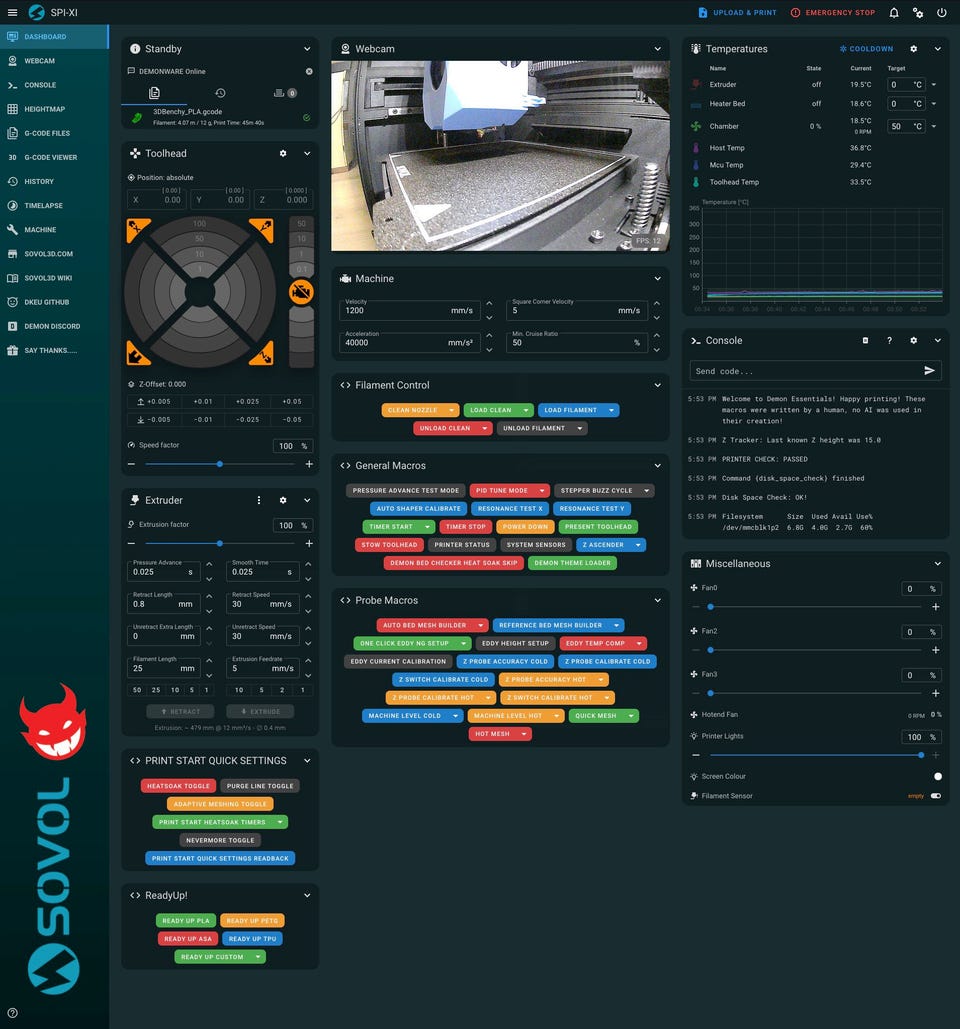This screenshot has height=1029, width=960.
Task: Go to G-Code Files in sidebar
Action: [x=47, y=133]
